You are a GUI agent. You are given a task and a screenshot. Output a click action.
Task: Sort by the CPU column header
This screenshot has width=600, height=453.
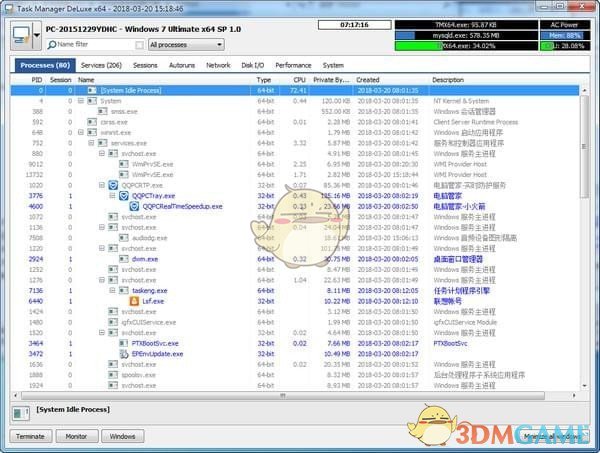[299, 80]
